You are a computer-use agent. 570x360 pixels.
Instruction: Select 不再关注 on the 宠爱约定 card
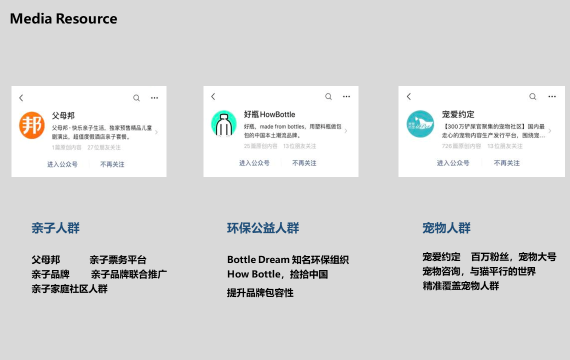507,163
